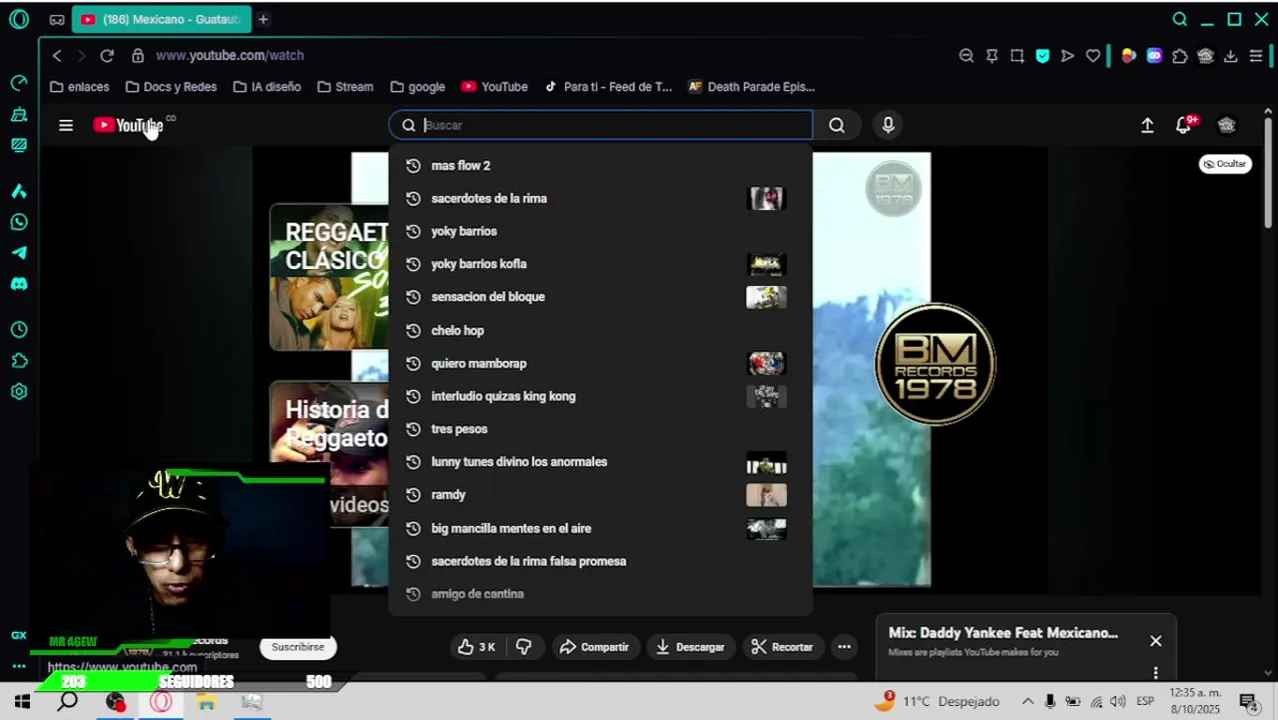This screenshot has width=1278, height=720.
Task: Choose 'interludio quizas king kong' suggestion
Action: point(601,396)
